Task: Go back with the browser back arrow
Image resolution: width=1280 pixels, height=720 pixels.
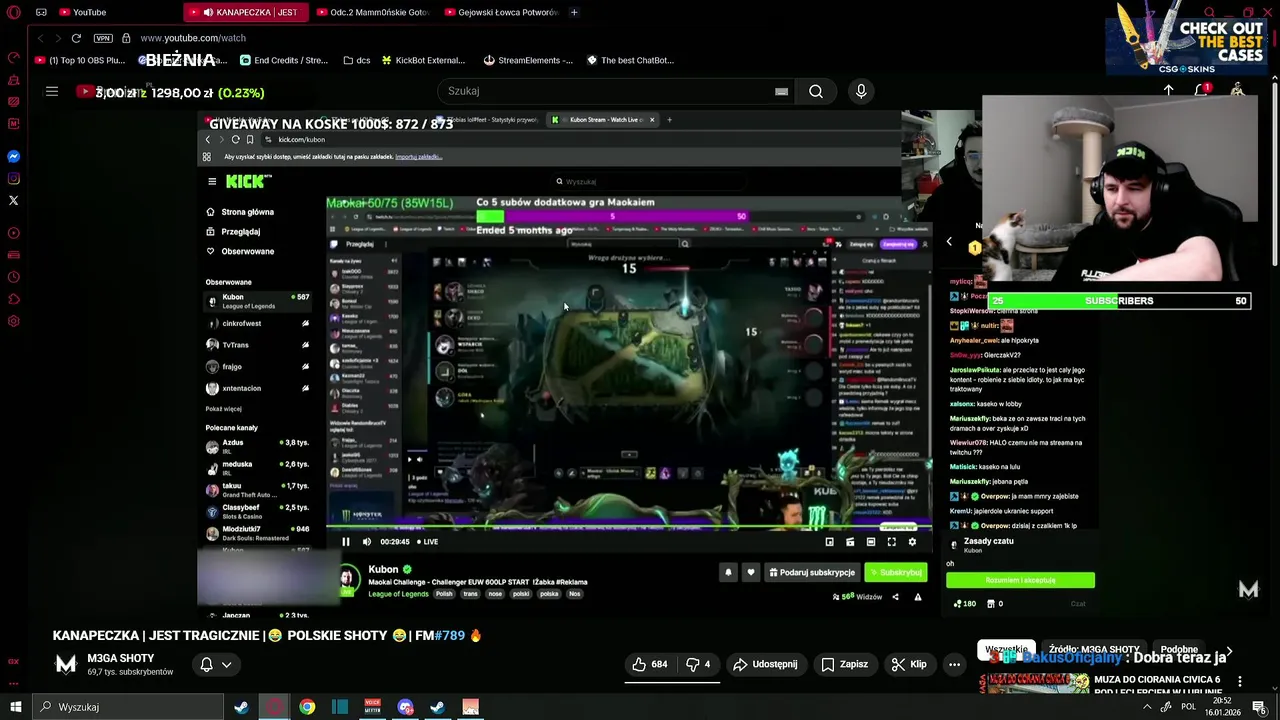Action: click(40, 38)
